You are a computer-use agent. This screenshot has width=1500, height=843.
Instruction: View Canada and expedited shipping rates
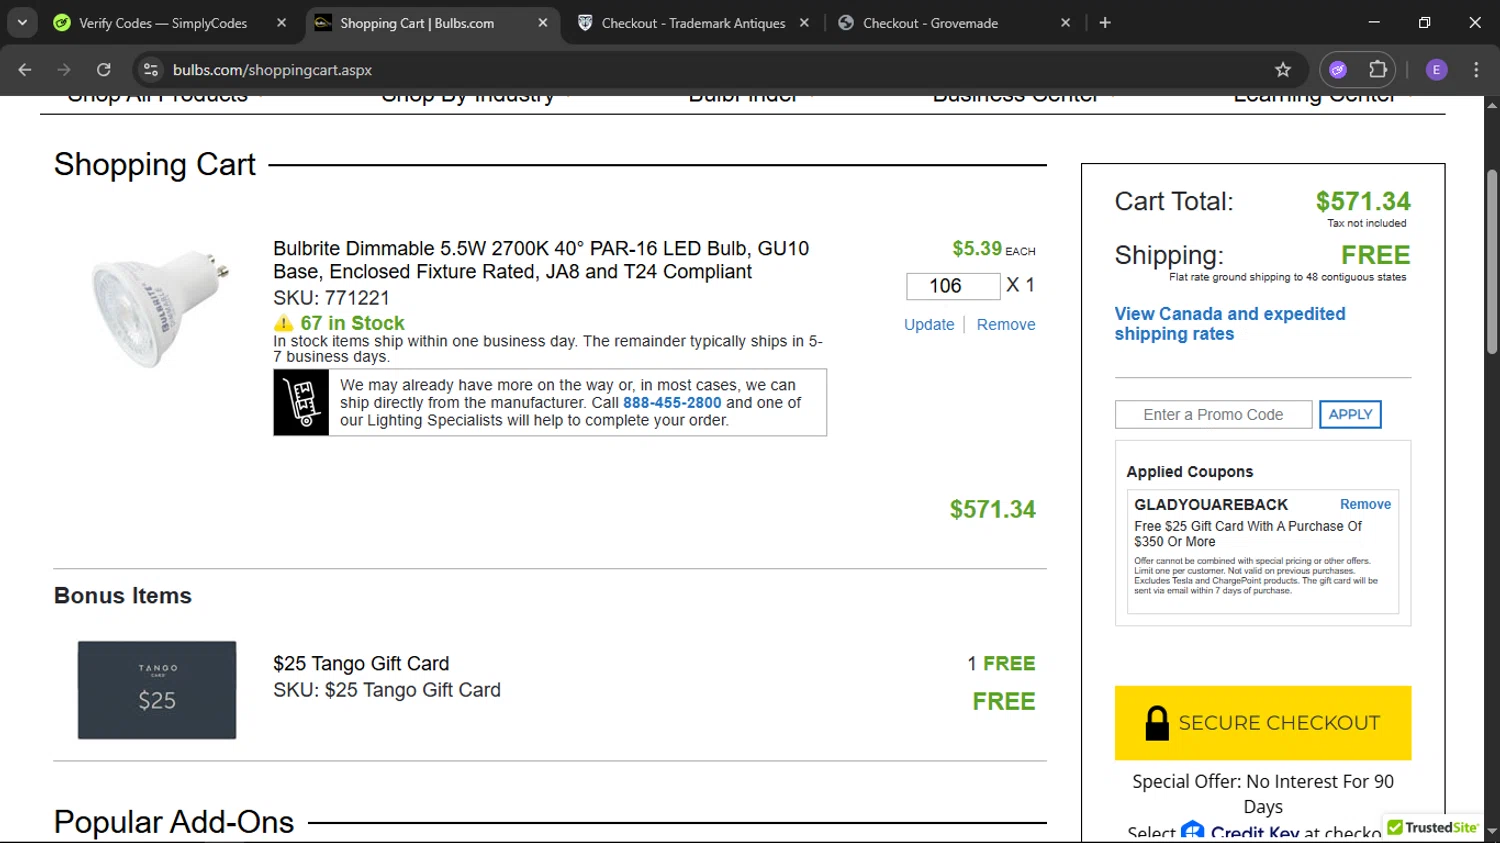(1230, 324)
